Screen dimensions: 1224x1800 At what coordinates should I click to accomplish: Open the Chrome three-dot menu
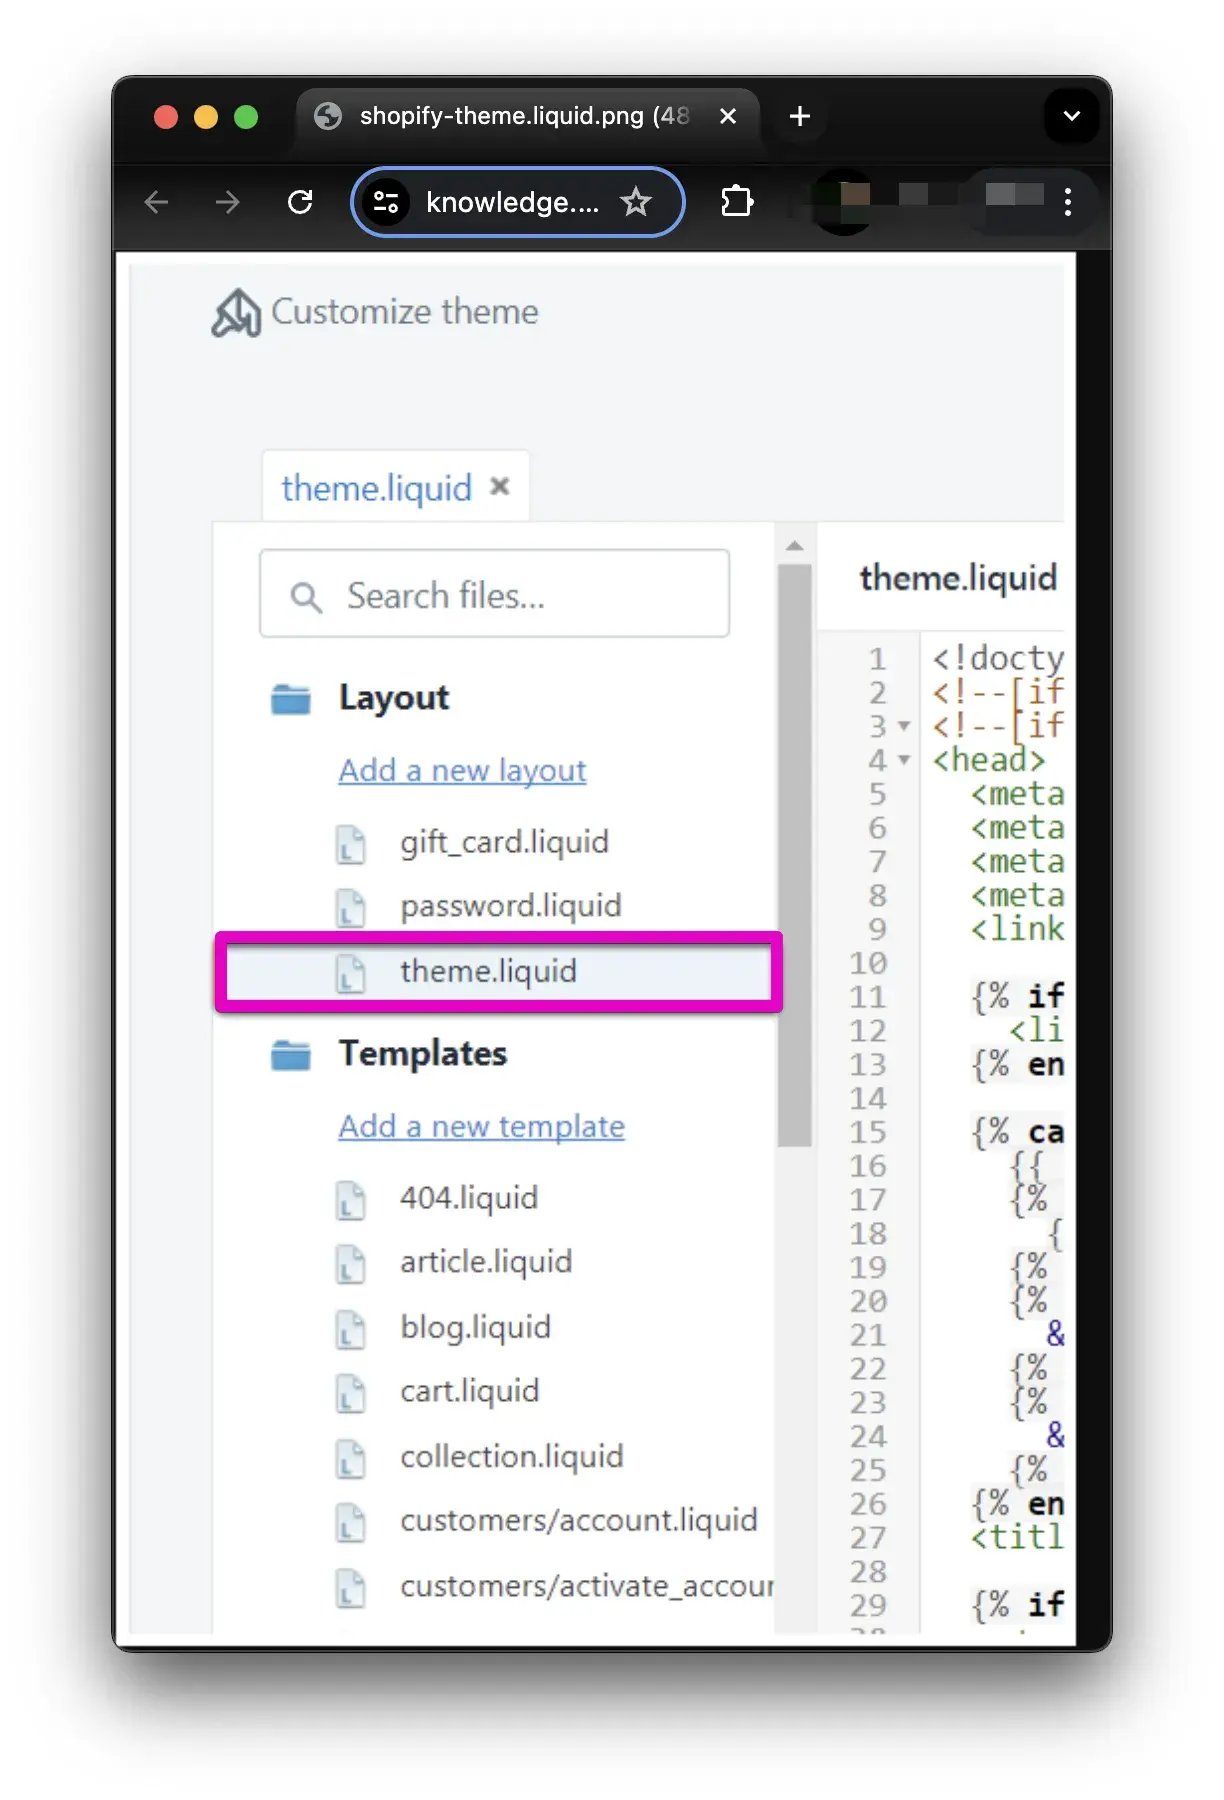[x=1068, y=202]
